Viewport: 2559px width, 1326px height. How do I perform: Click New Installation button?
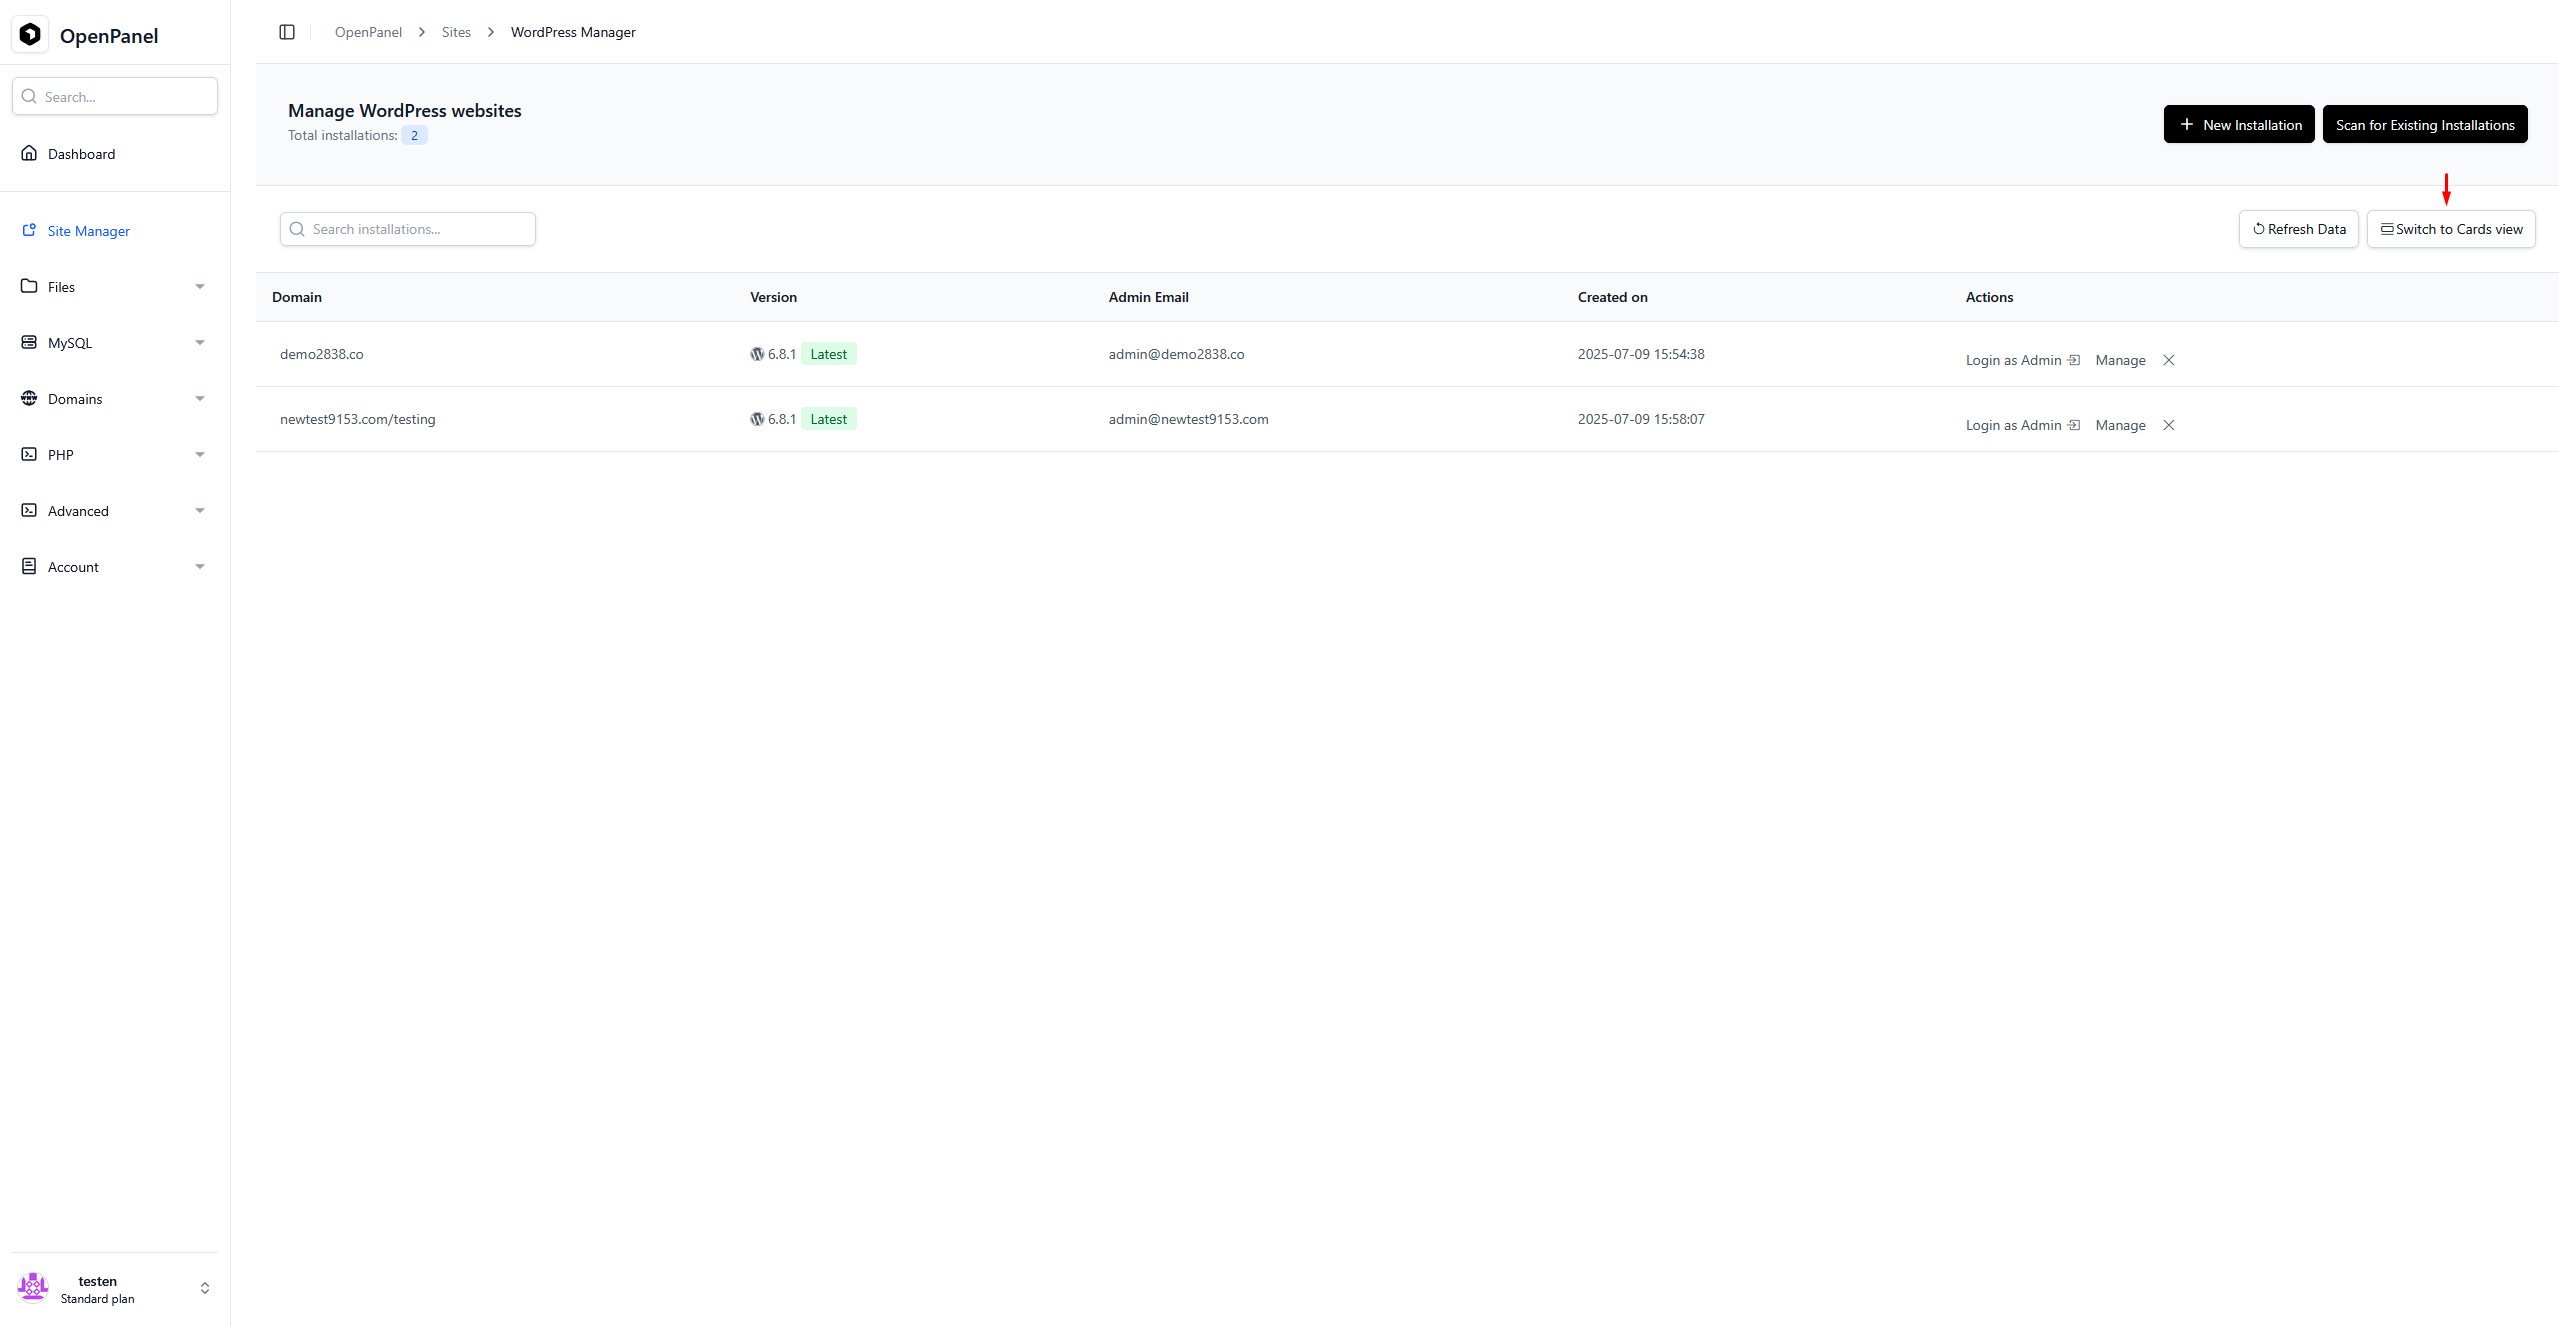click(2239, 125)
